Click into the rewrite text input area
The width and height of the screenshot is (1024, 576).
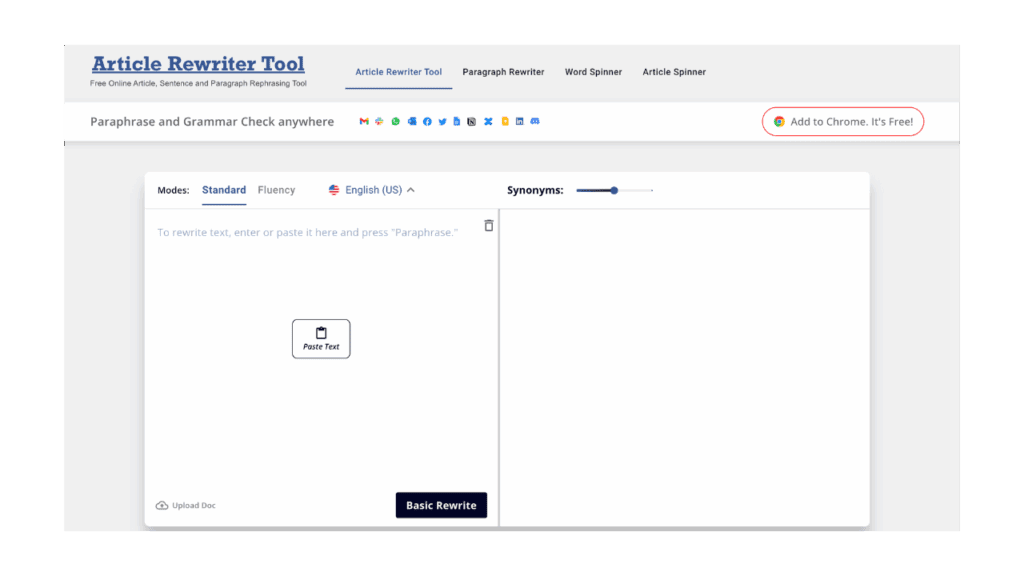(320, 366)
